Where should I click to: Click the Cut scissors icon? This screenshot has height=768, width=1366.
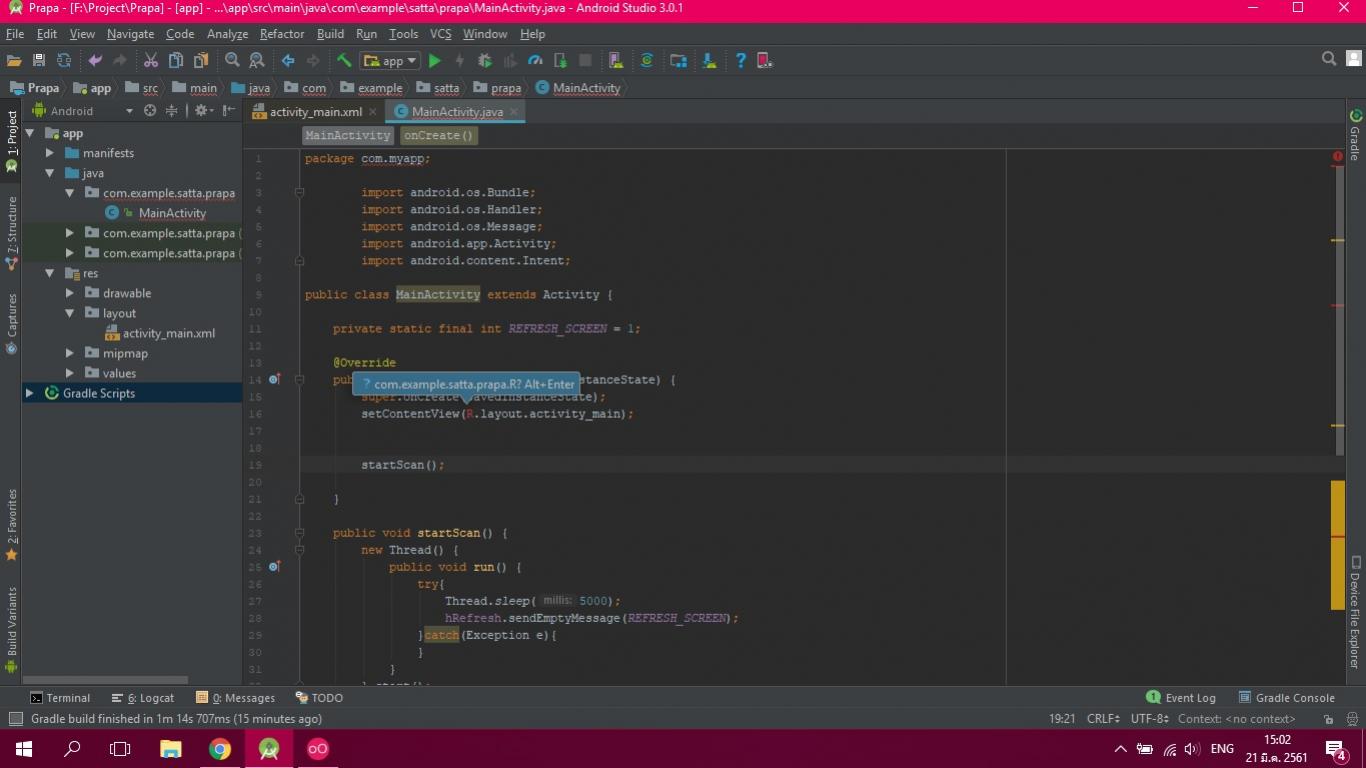(x=151, y=61)
